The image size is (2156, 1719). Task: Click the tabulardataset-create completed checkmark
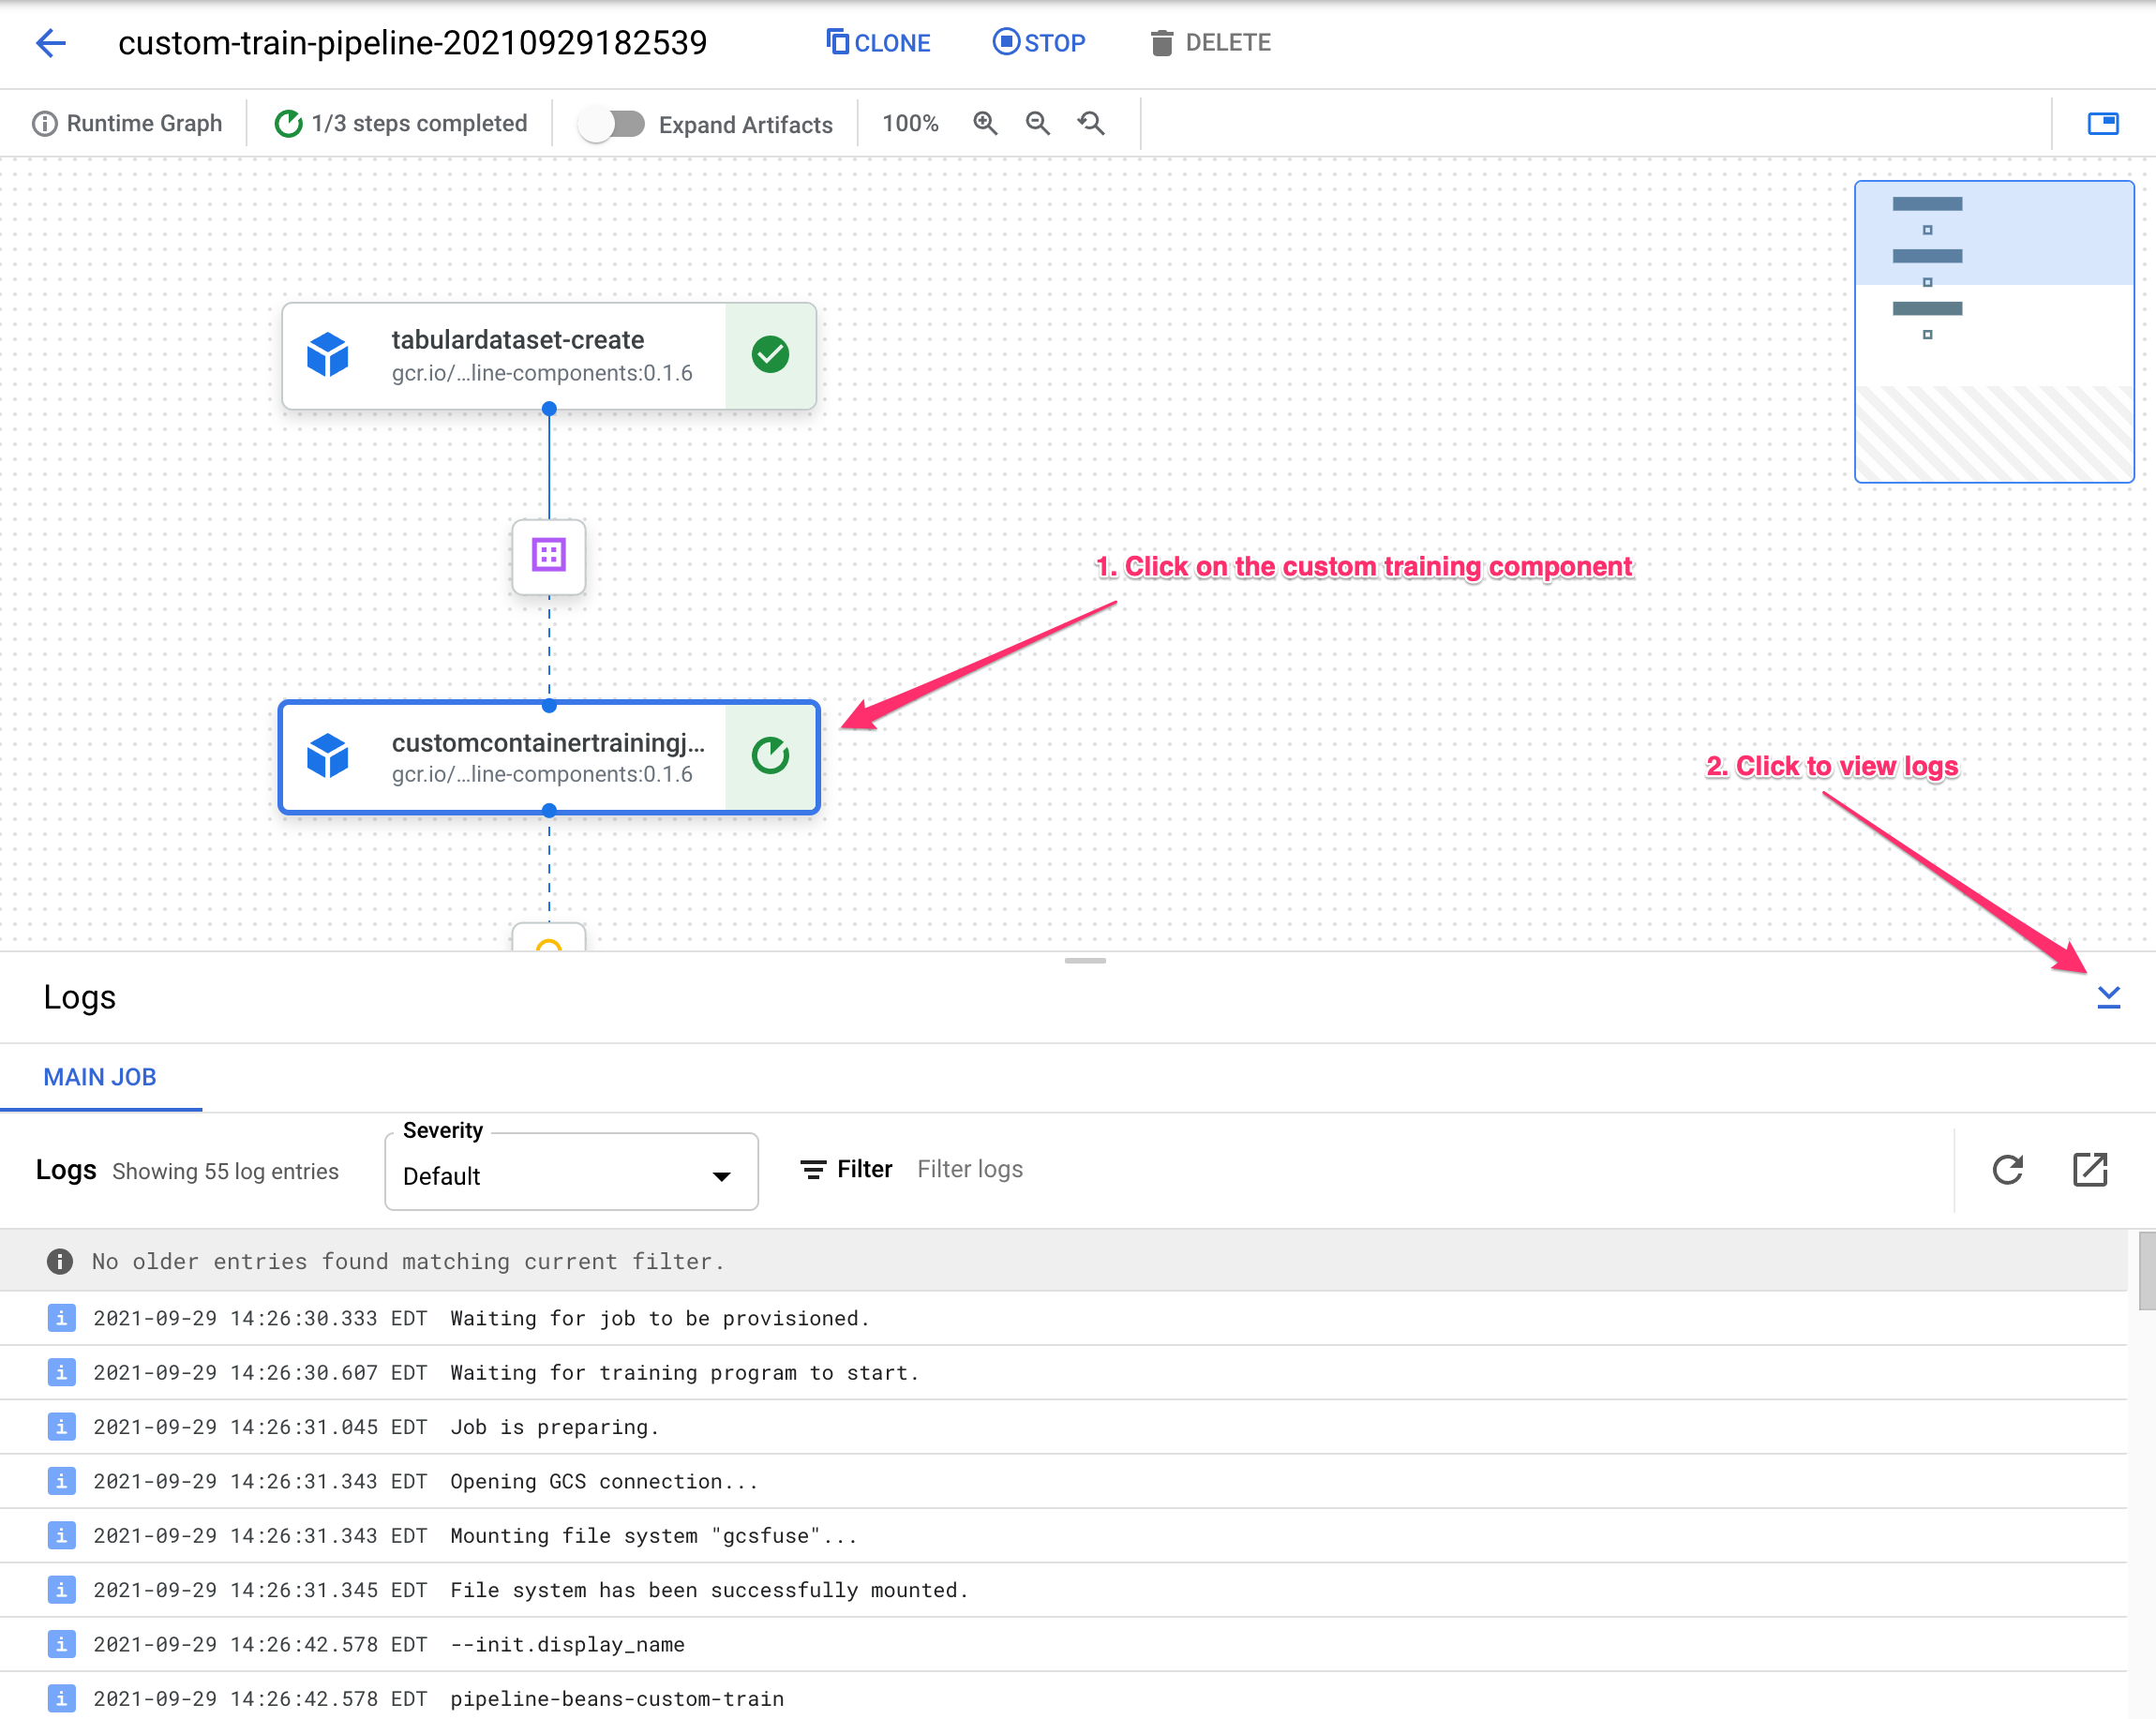(x=769, y=352)
